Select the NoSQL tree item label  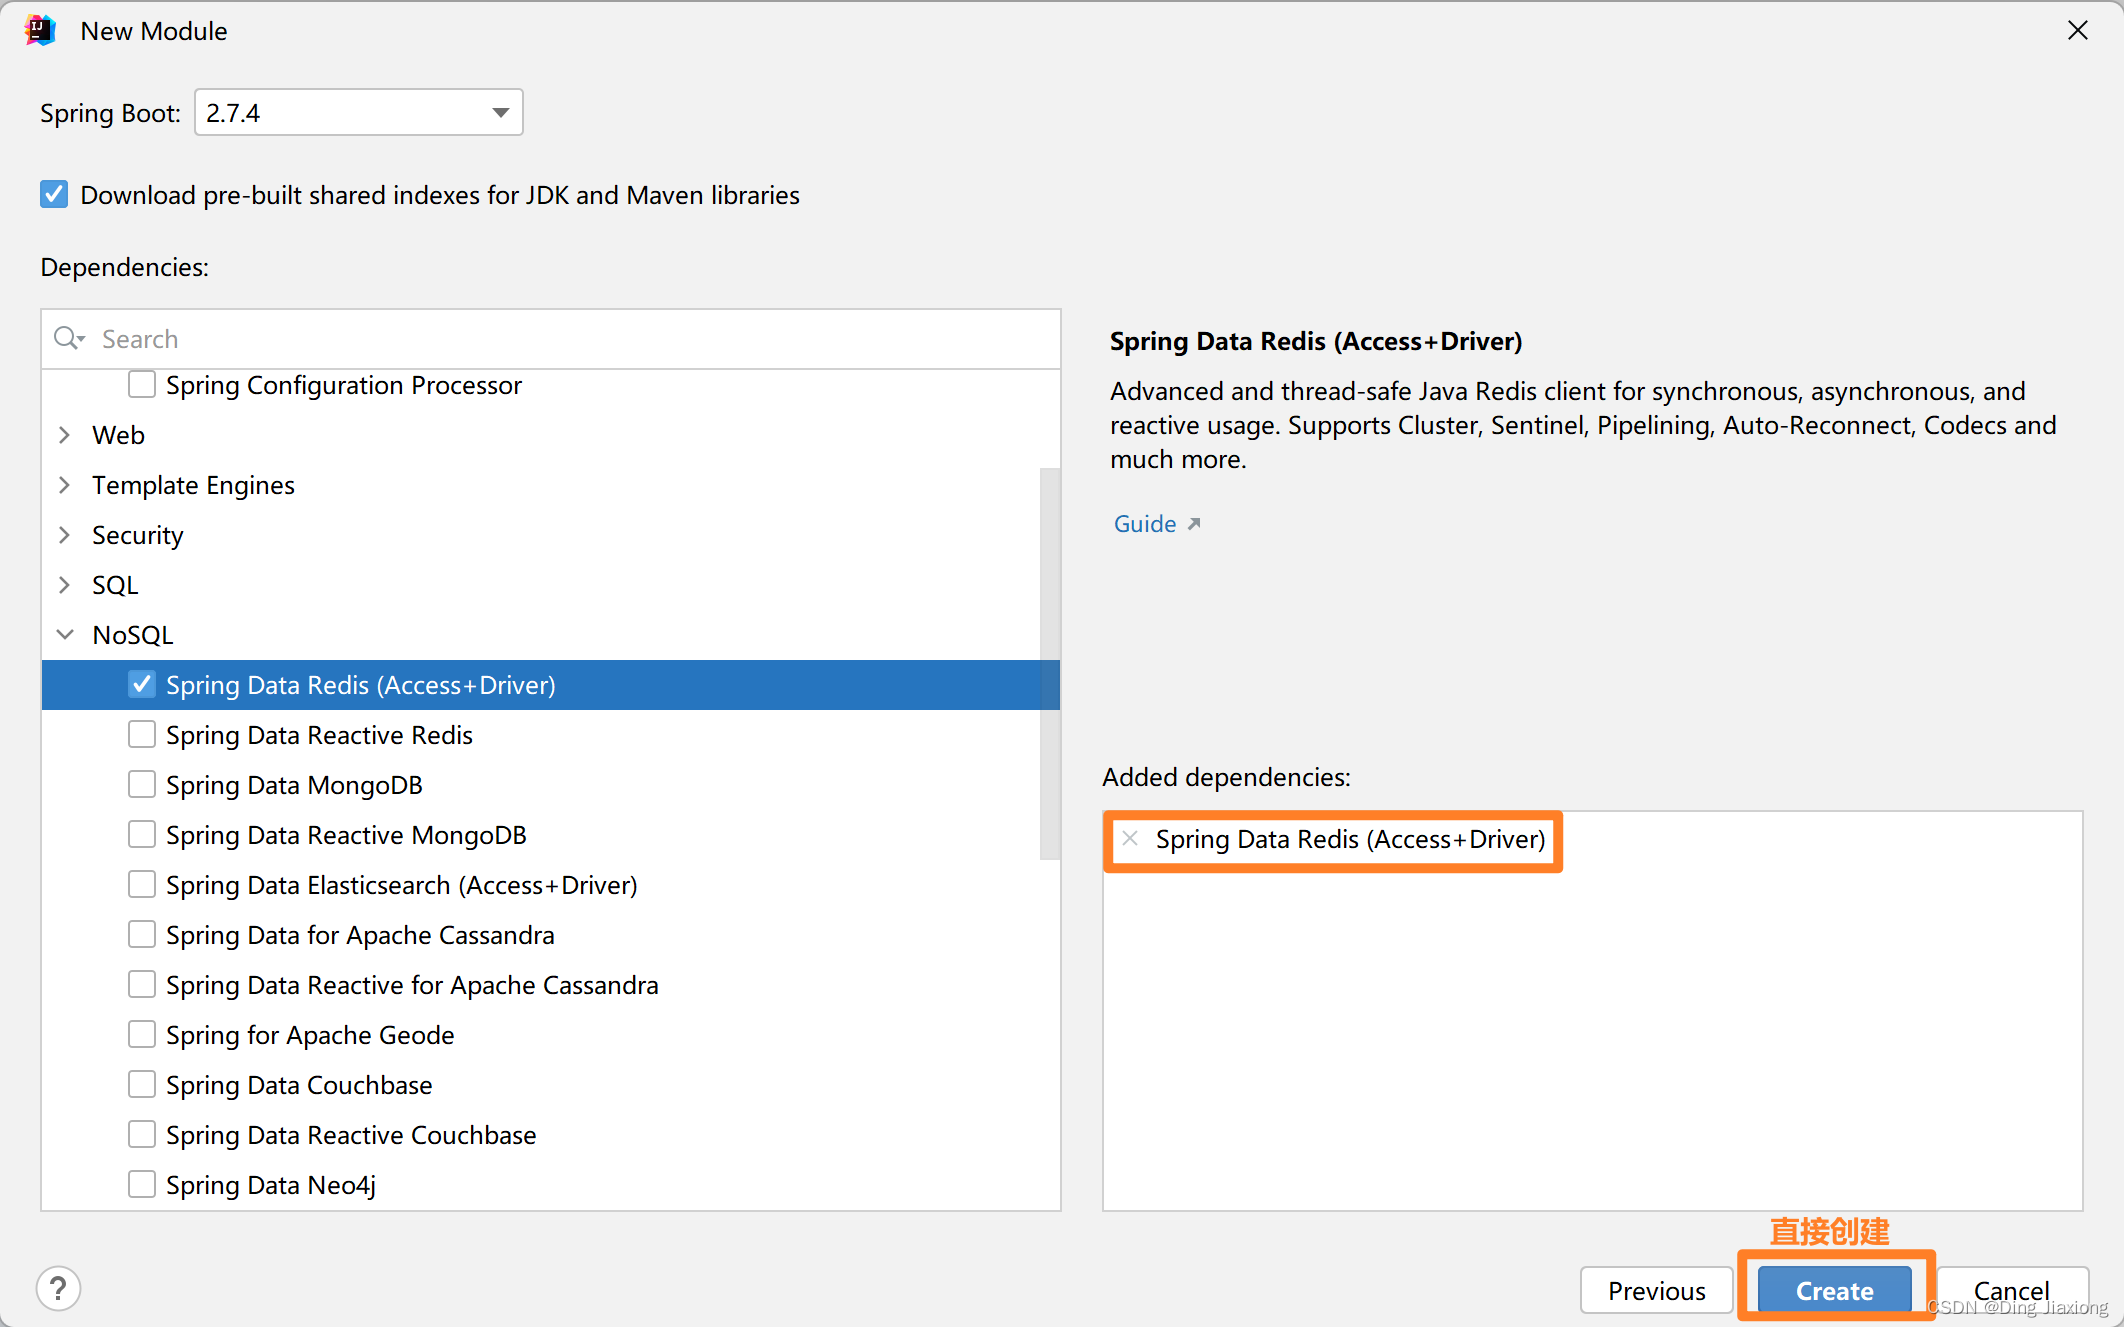pos(132,635)
